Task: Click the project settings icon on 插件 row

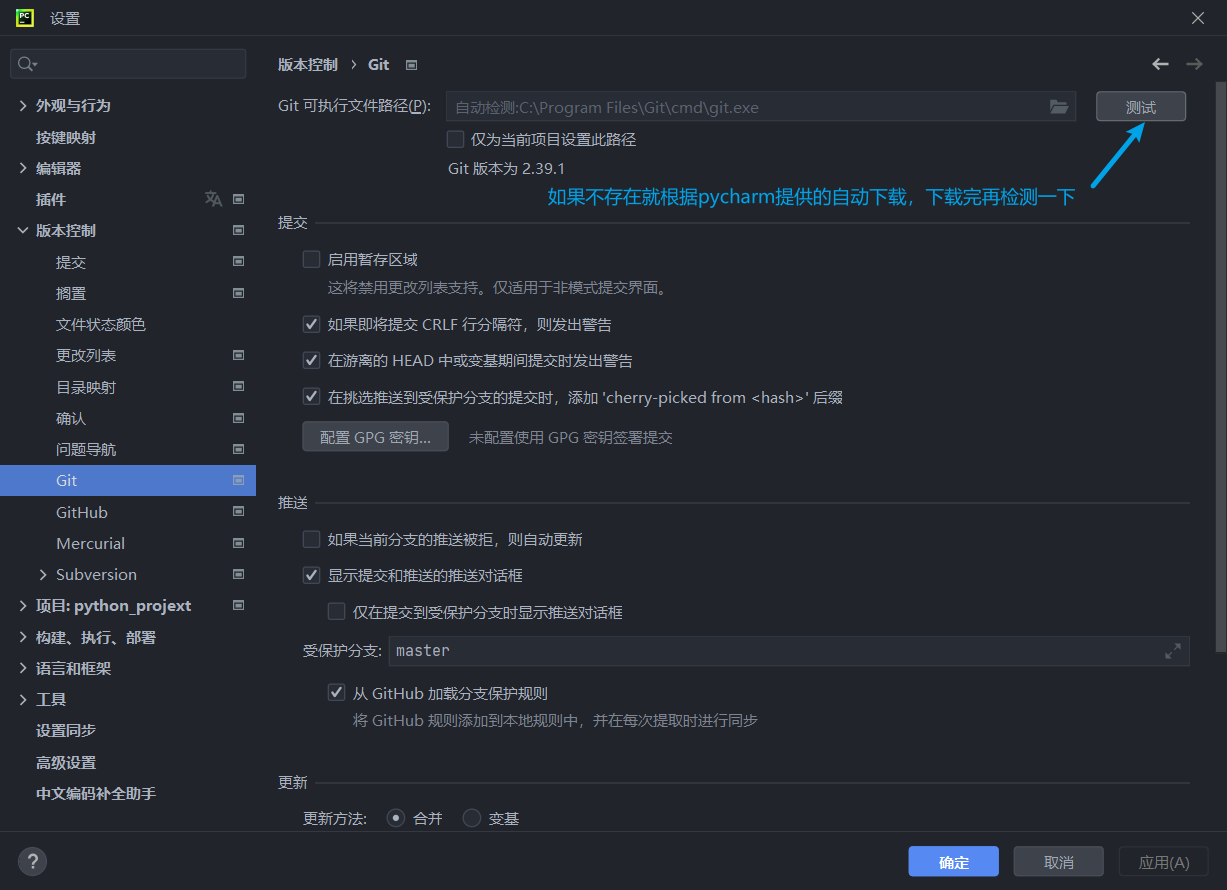Action: (238, 199)
